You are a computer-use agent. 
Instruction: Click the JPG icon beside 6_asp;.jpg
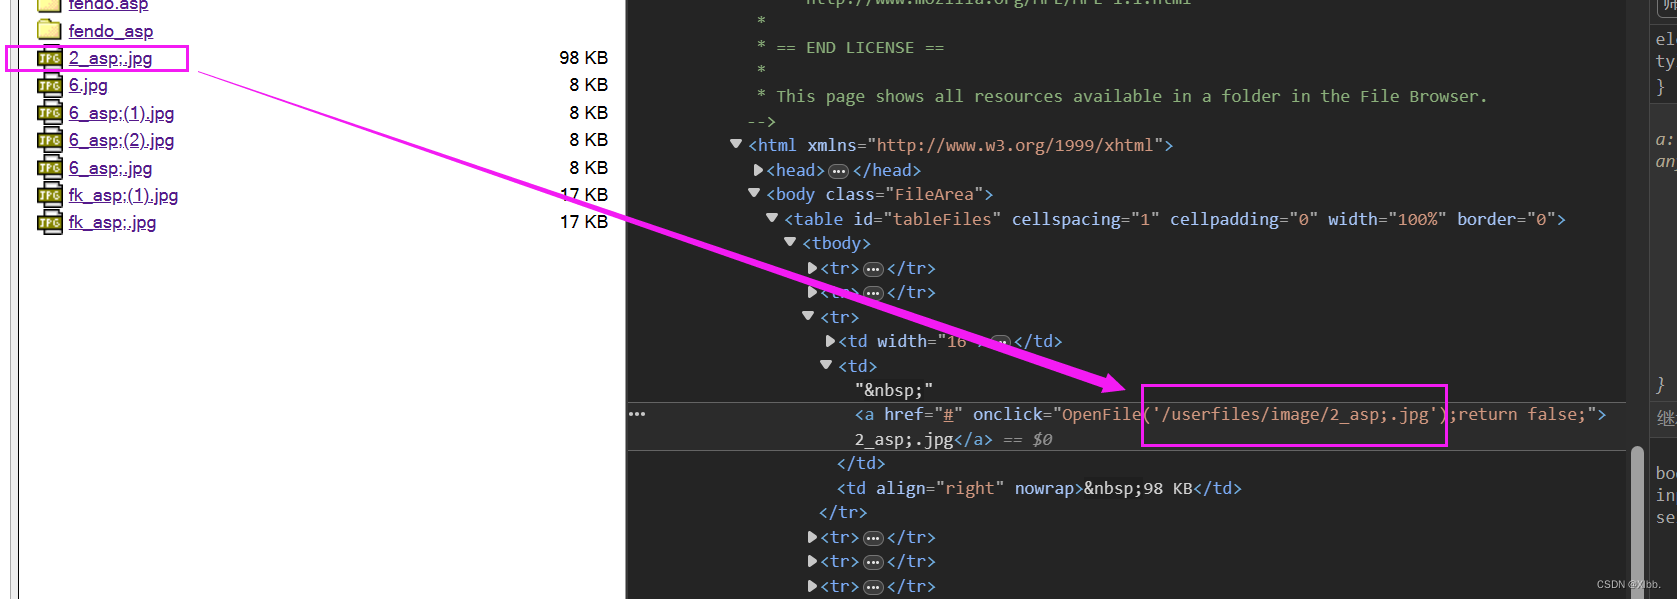click(x=49, y=168)
